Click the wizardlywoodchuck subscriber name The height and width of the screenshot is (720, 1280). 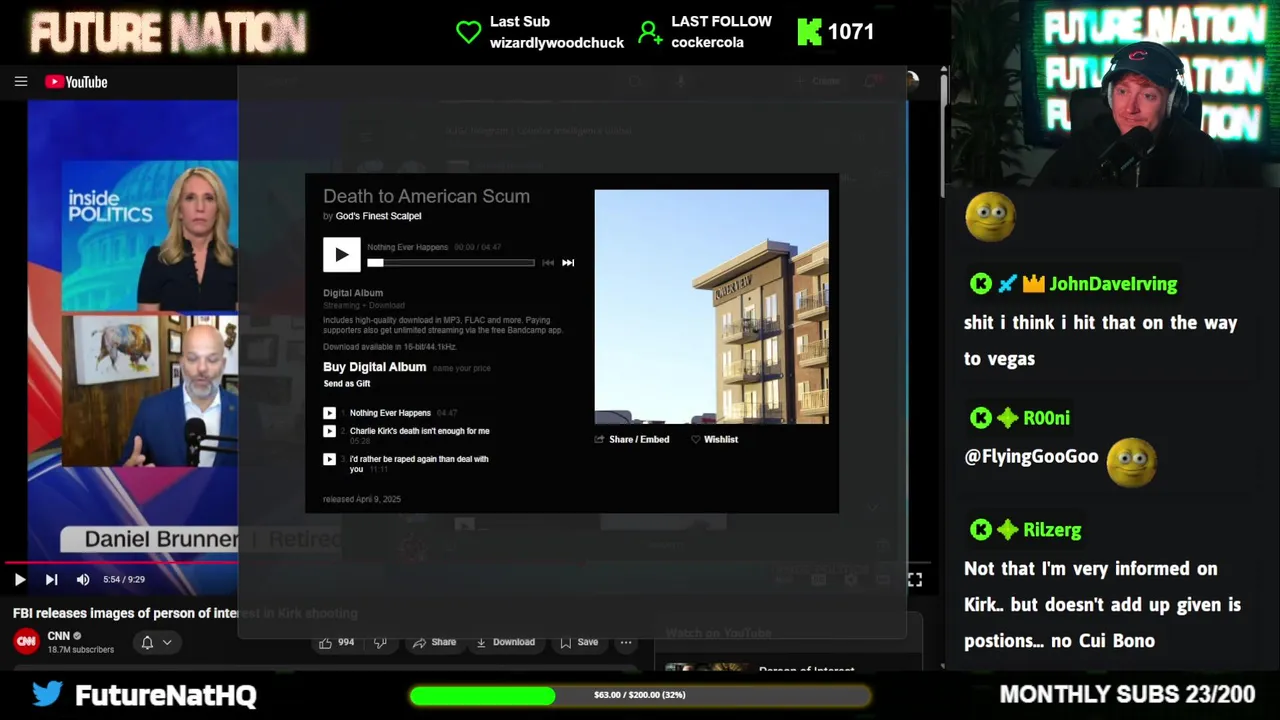click(x=557, y=43)
